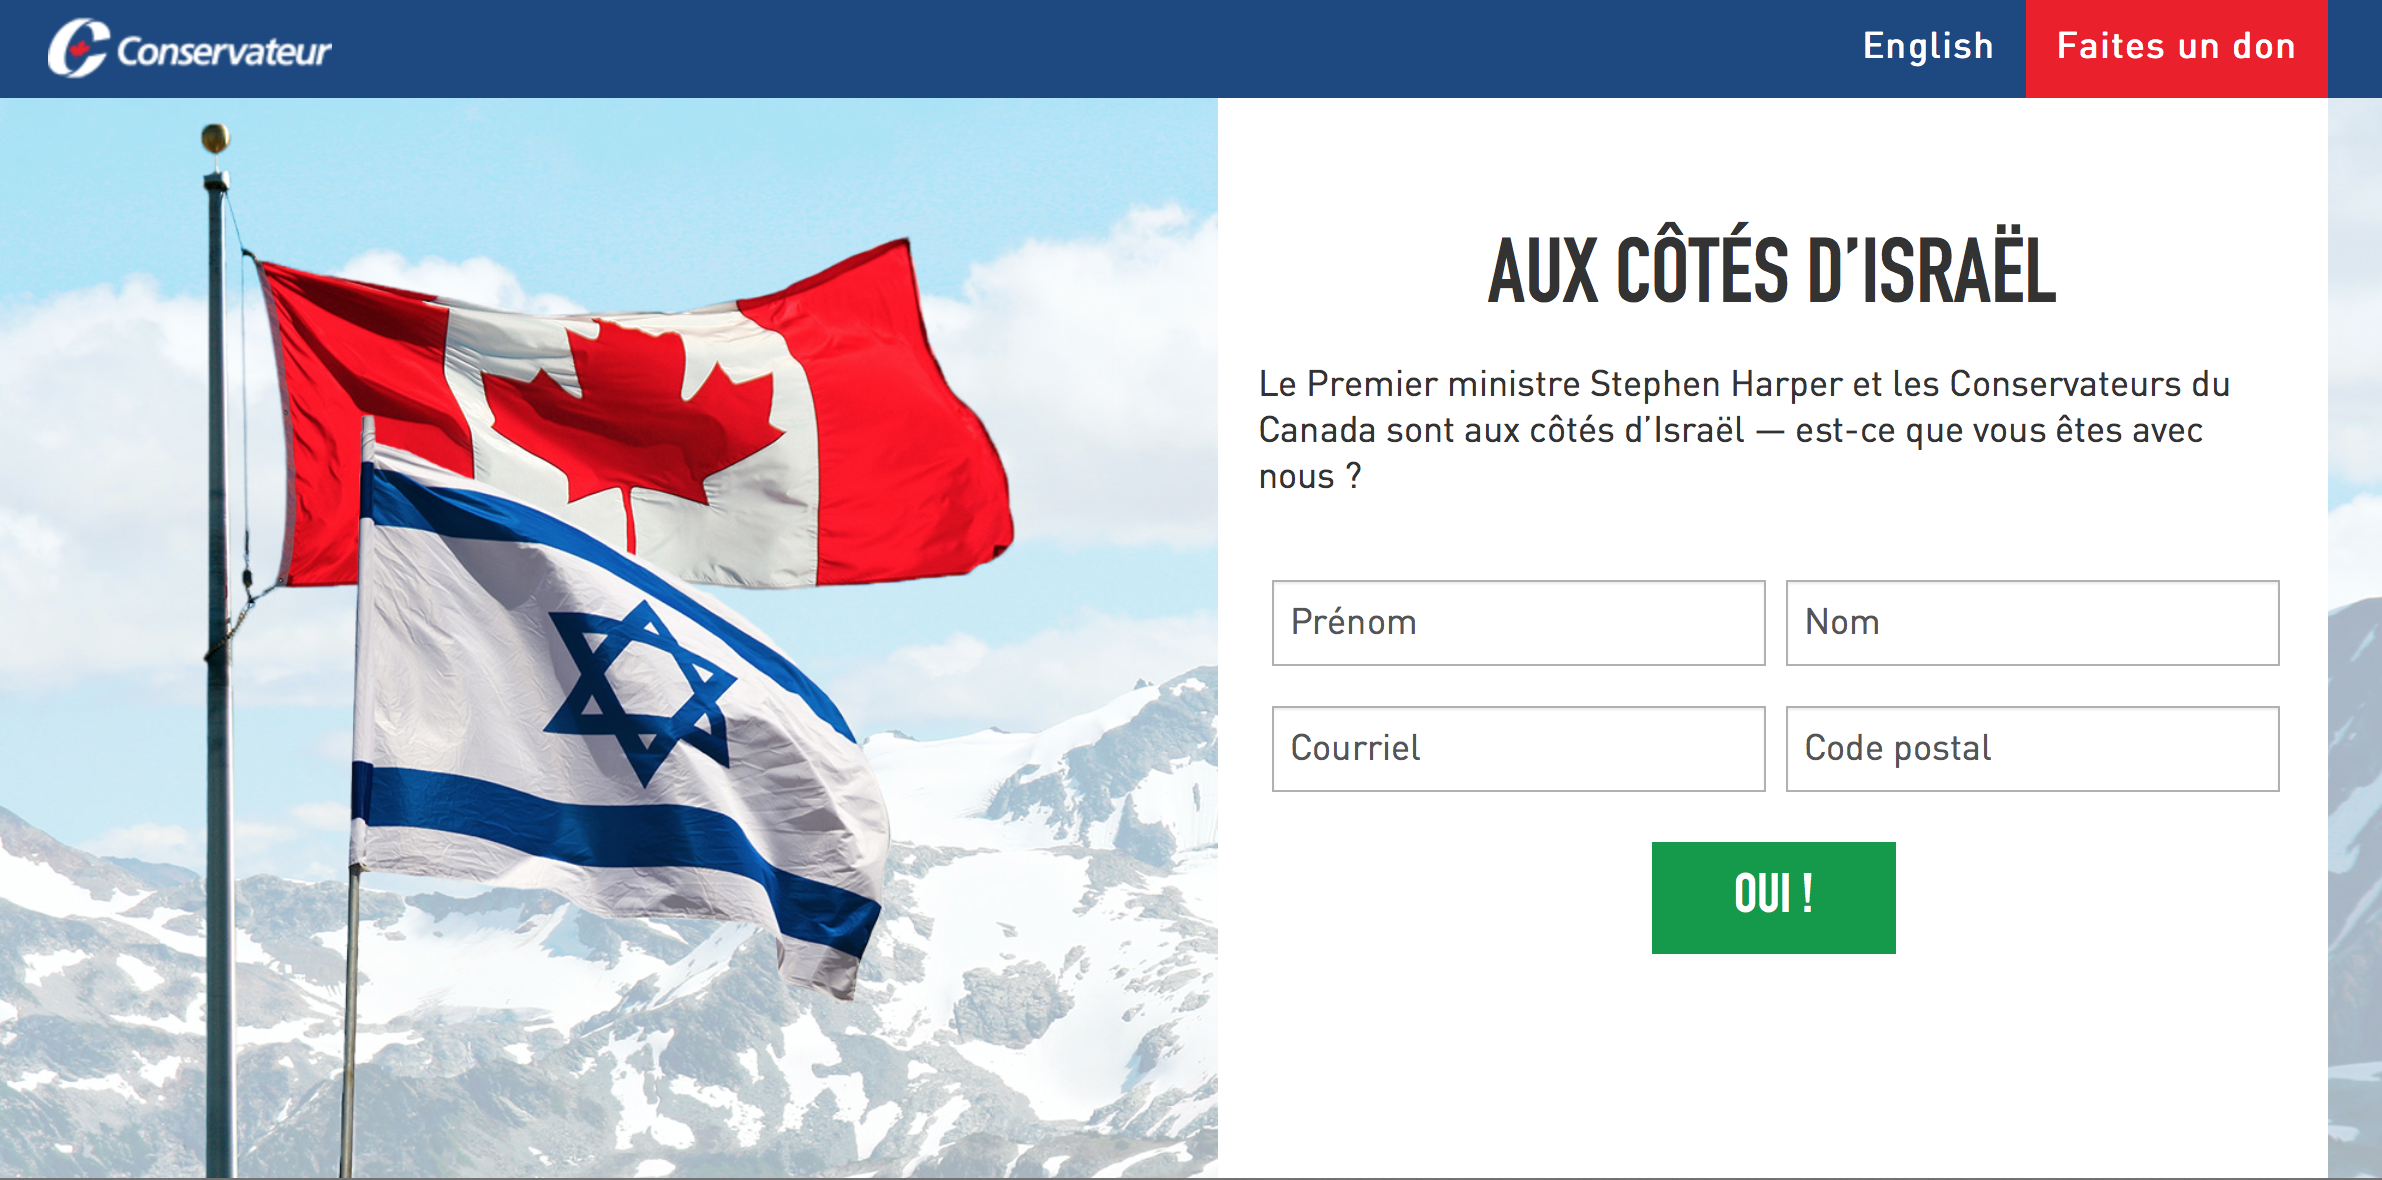
Task: Click the Conservateur wordmark in header
Action: (224, 51)
